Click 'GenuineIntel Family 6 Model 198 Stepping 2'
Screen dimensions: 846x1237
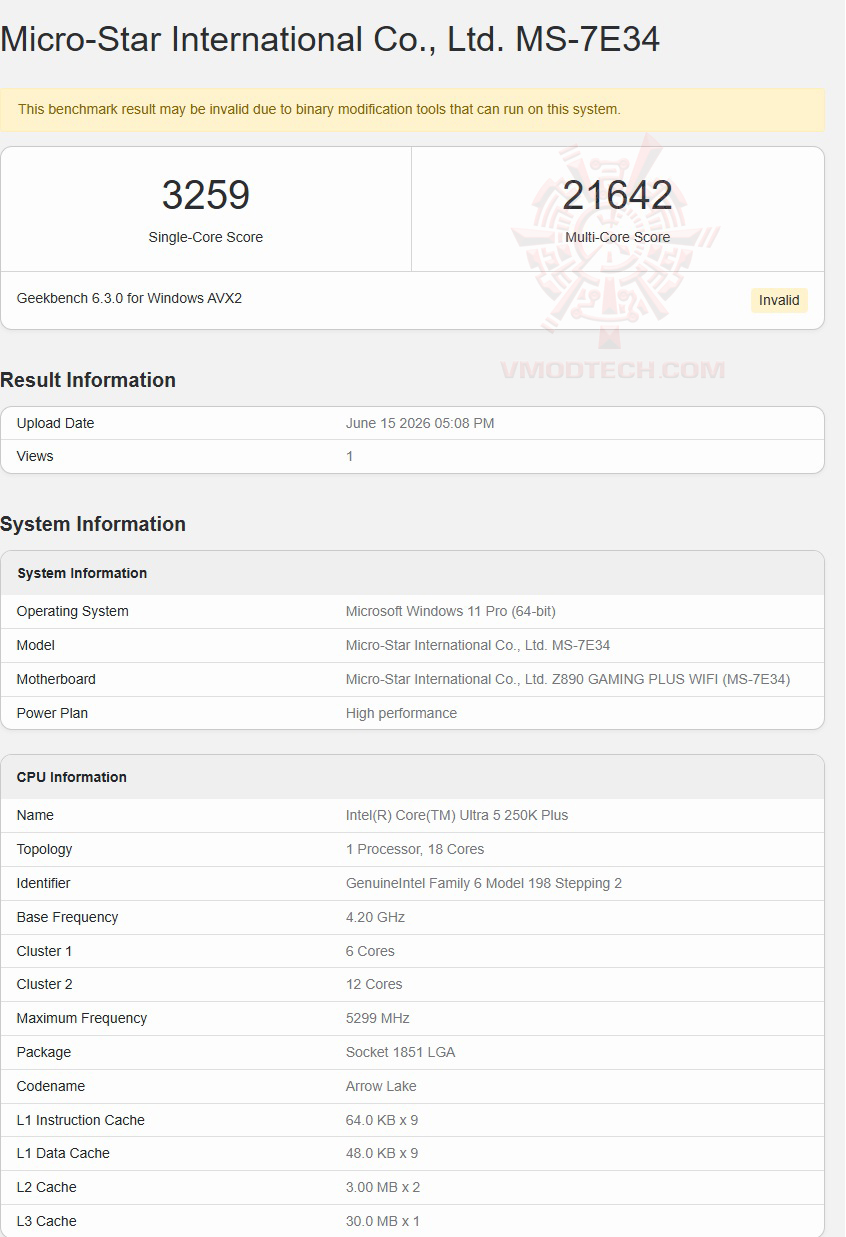(484, 883)
